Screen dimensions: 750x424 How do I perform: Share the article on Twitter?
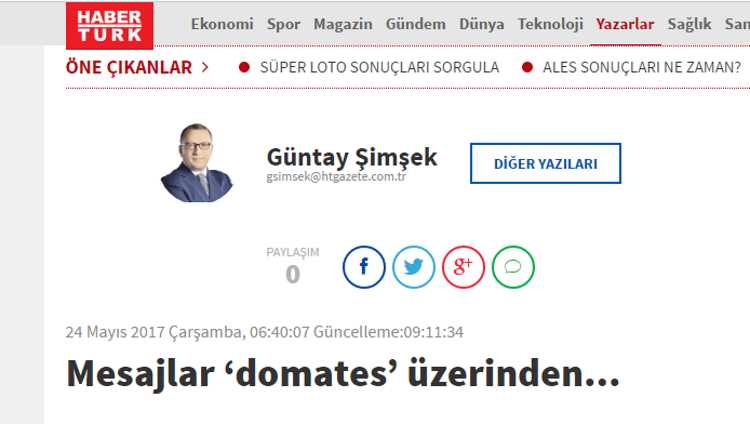[x=414, y=267]
